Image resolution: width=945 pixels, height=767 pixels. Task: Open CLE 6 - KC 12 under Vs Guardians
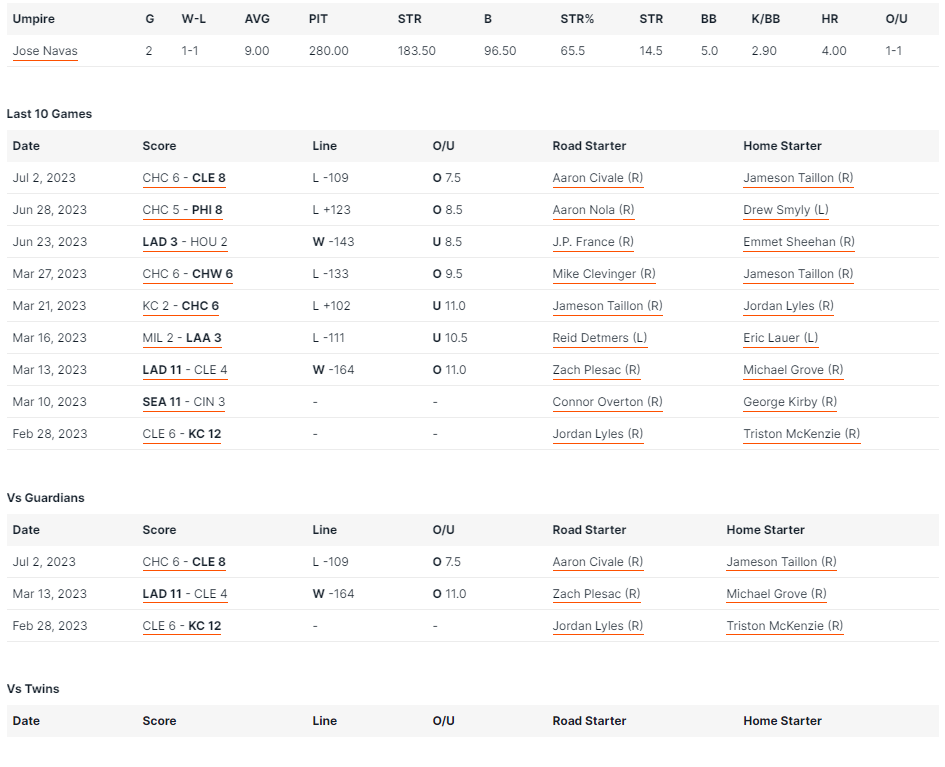pos(182,626)
